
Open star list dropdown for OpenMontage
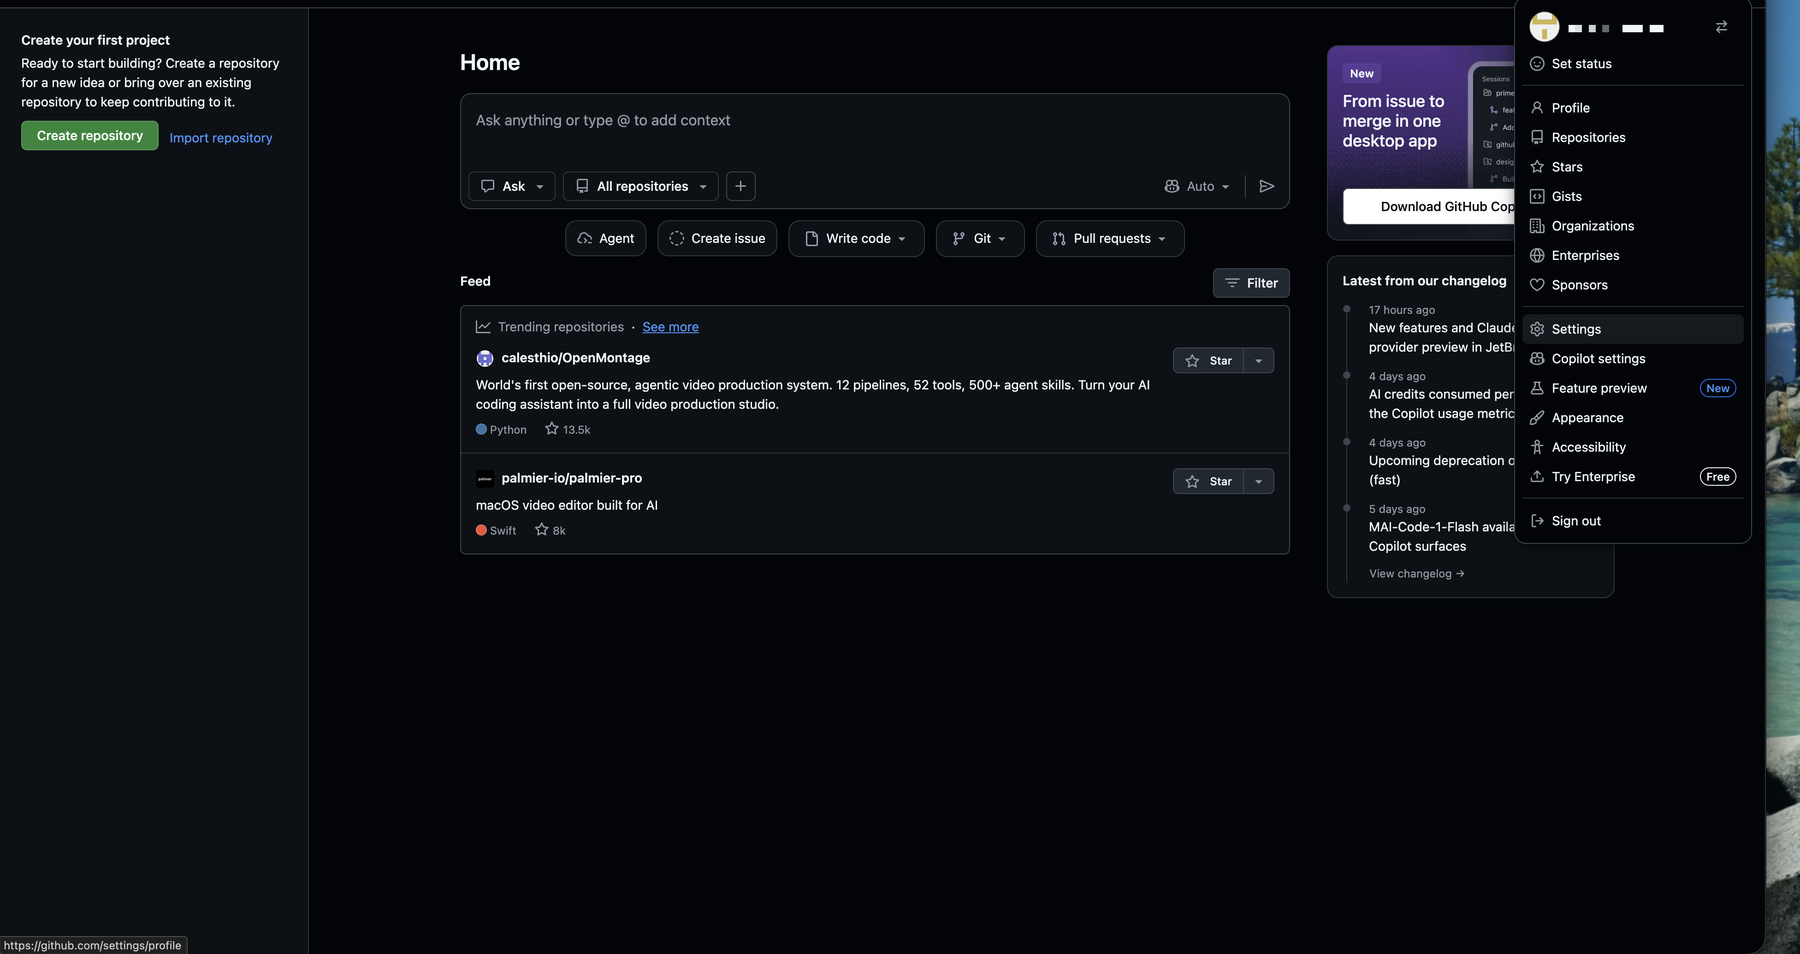pos(1258,361)
